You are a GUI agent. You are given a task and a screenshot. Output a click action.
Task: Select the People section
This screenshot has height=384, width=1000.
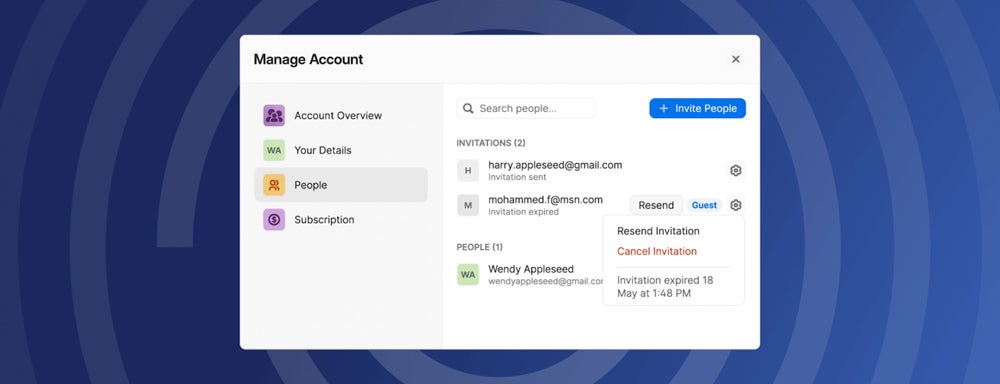pos(341,185)
